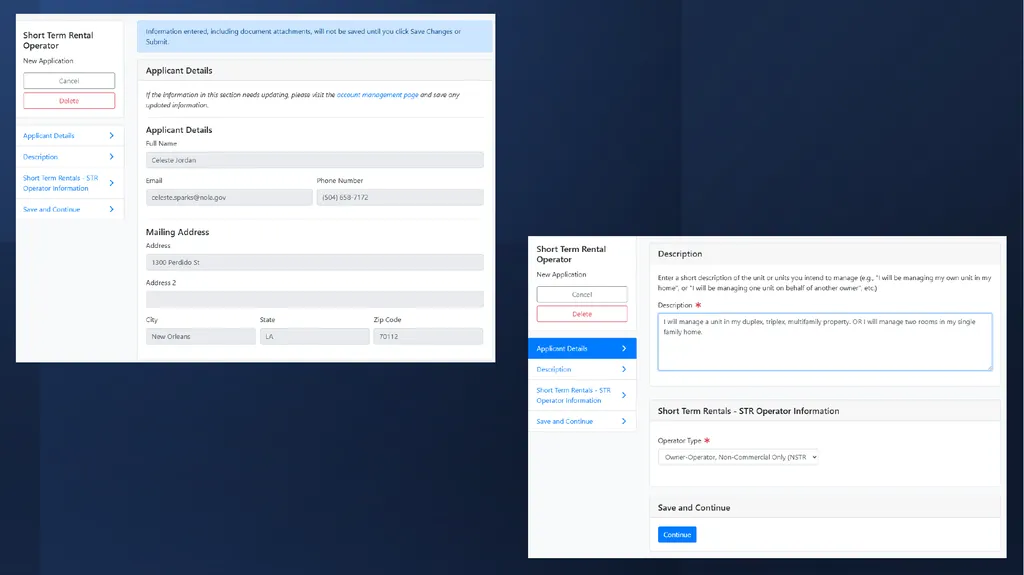Screen dimensions: 1024x575
Task: Click the State field with LA
Action: pos(315,337)
